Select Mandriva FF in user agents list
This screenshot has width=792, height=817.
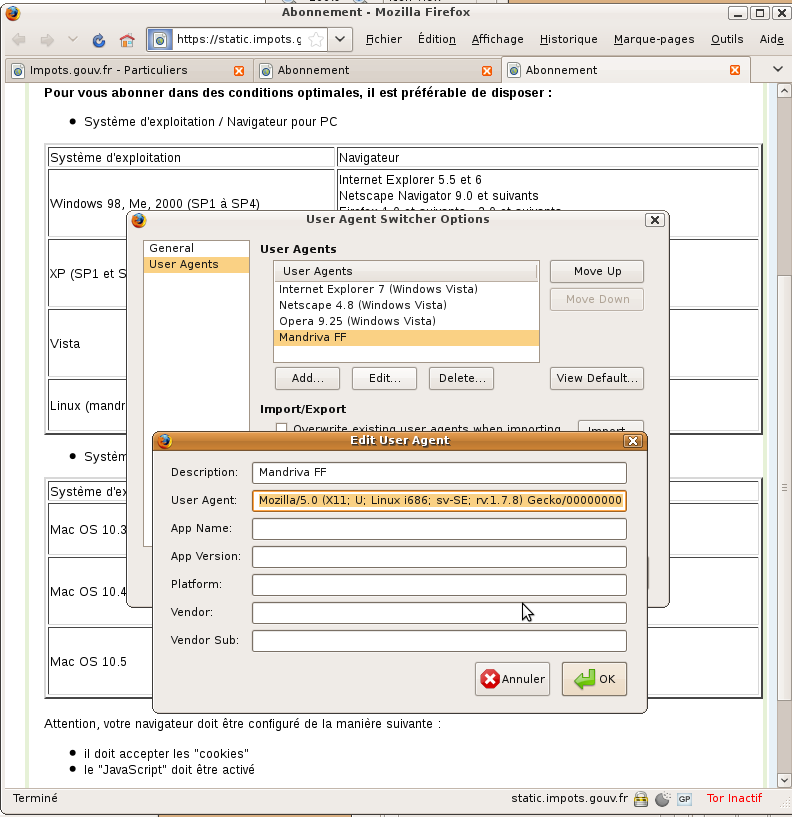[x=406, y=338]
